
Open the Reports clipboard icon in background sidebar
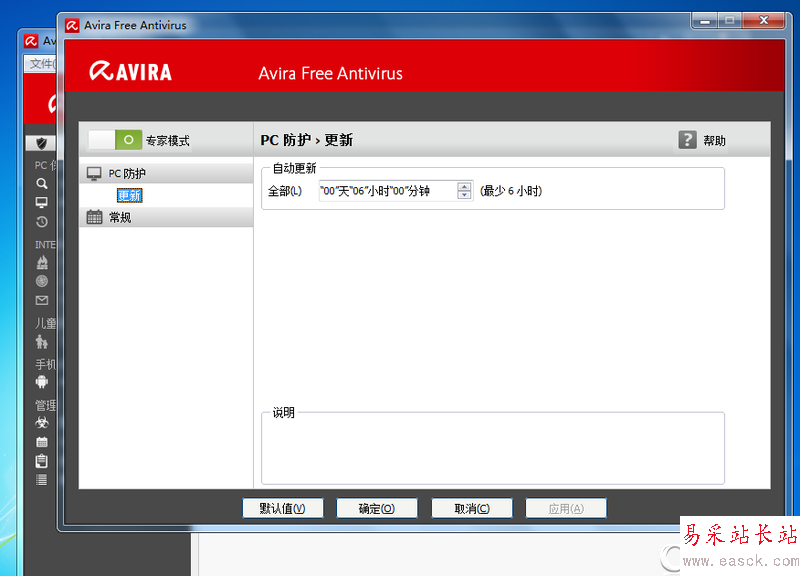pyautogui.click(x=42, y=461)
